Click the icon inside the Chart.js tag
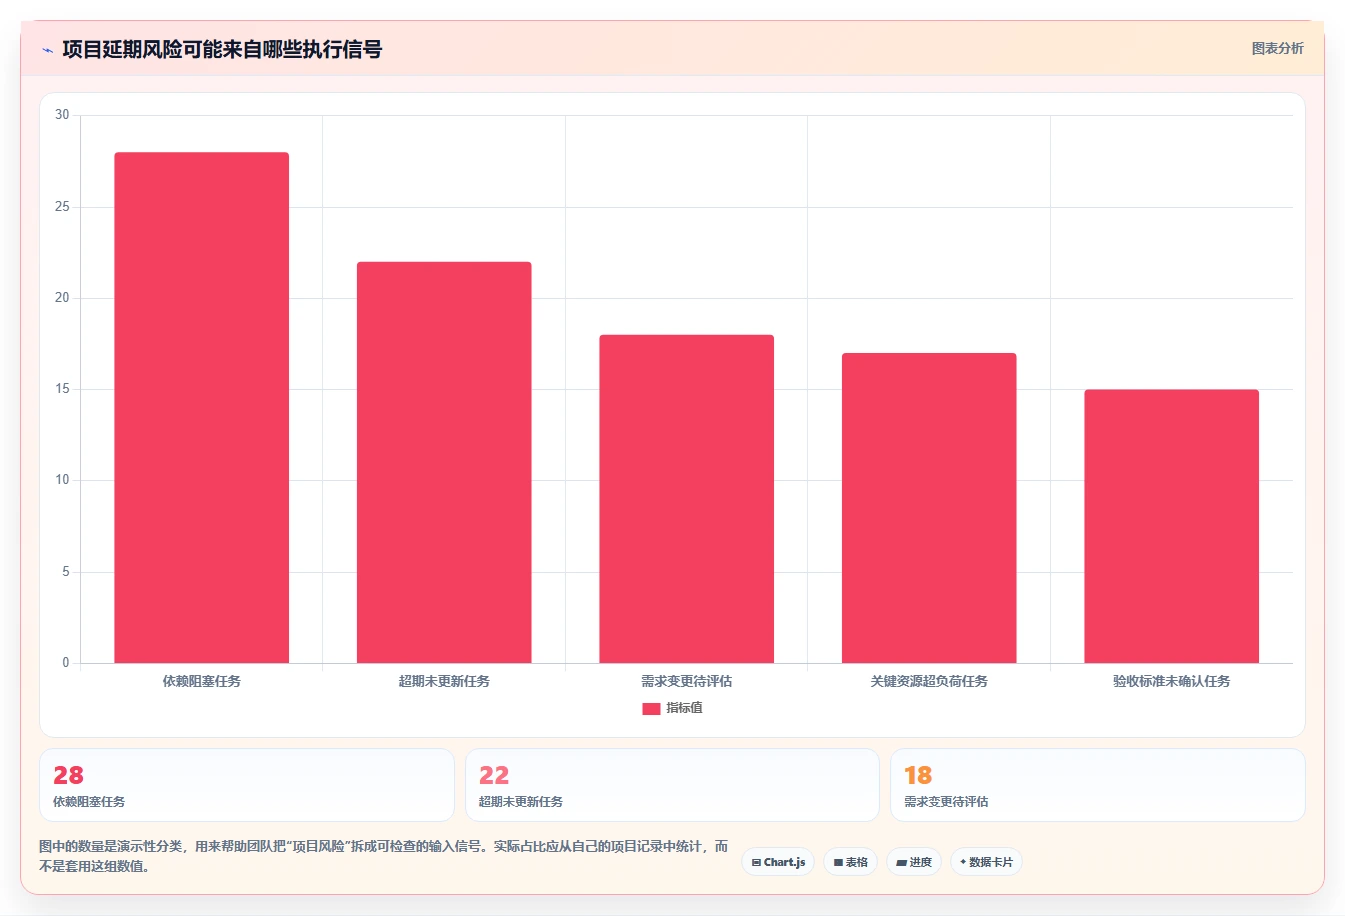Image resolution: width=1345 pixels, height=916 pixels. coord(756,862)
